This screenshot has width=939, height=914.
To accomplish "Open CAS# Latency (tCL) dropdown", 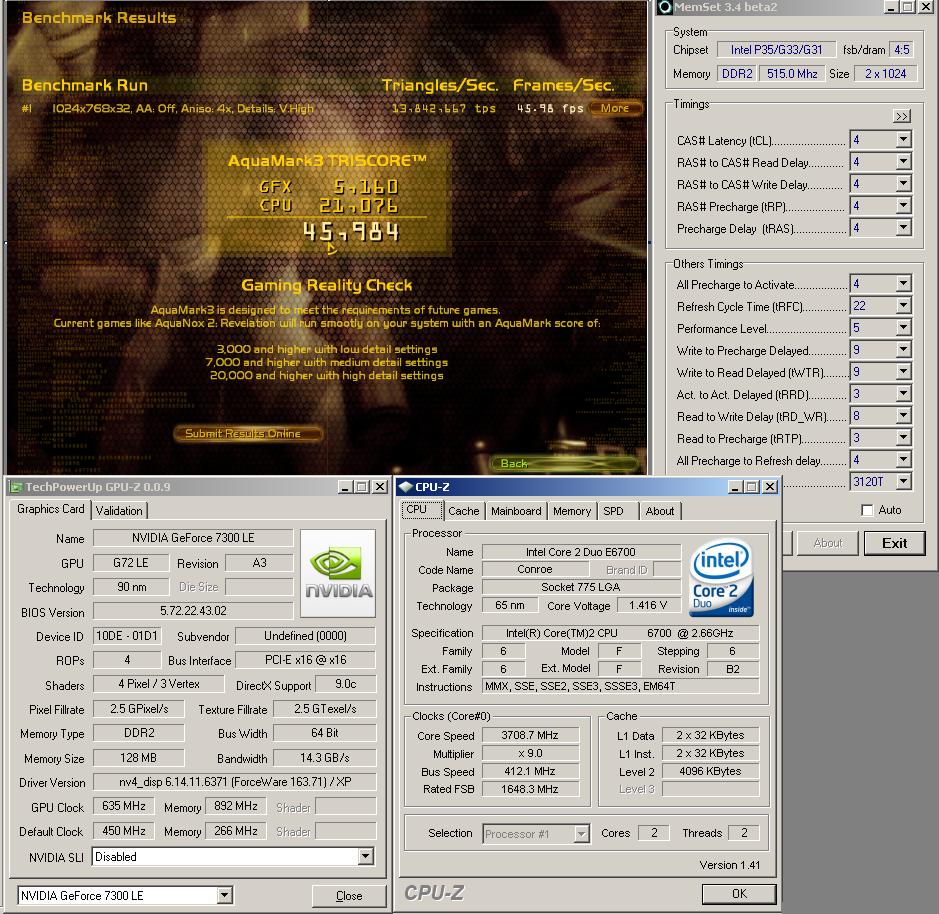I will tap(904, 140).
